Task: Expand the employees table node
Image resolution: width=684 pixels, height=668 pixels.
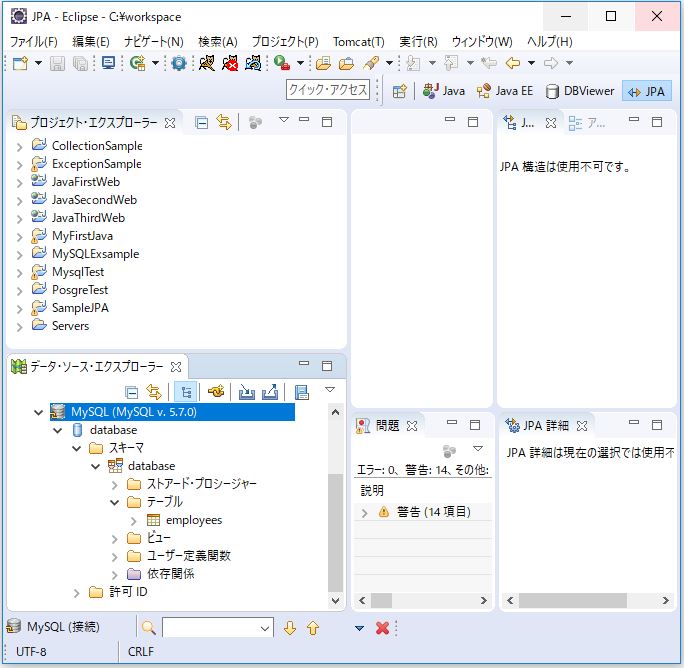Action: click(134, 520)
